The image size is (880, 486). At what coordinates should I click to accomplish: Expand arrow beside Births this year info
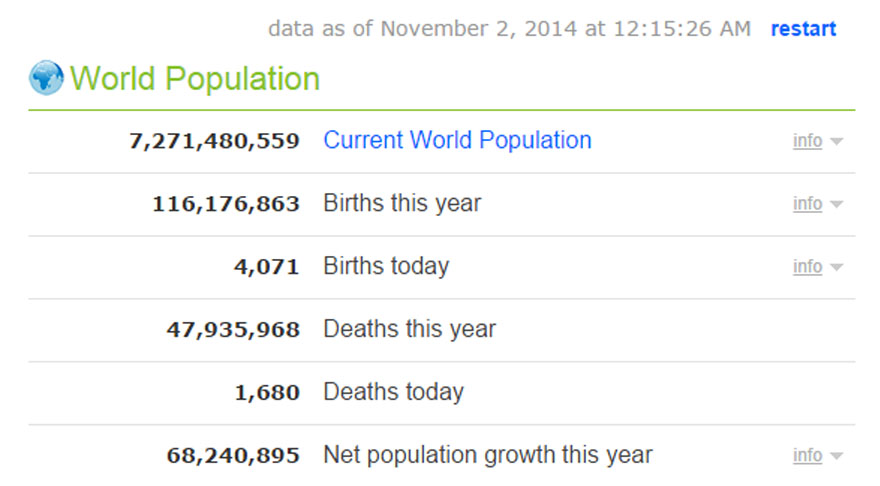click(x=836, y=204)
